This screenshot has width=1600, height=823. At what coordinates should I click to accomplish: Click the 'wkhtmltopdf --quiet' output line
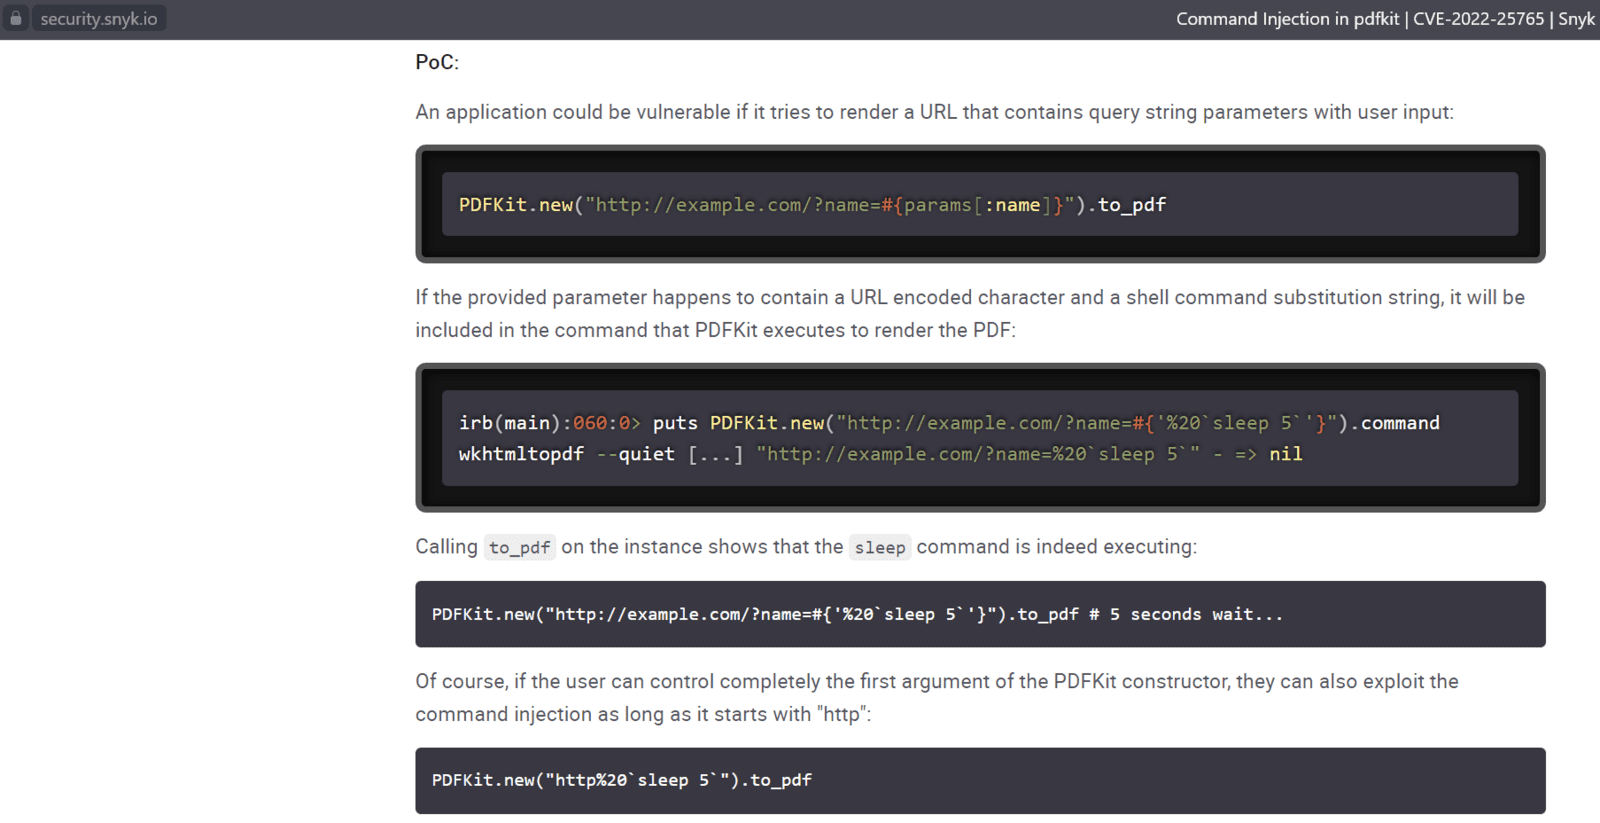880,454
